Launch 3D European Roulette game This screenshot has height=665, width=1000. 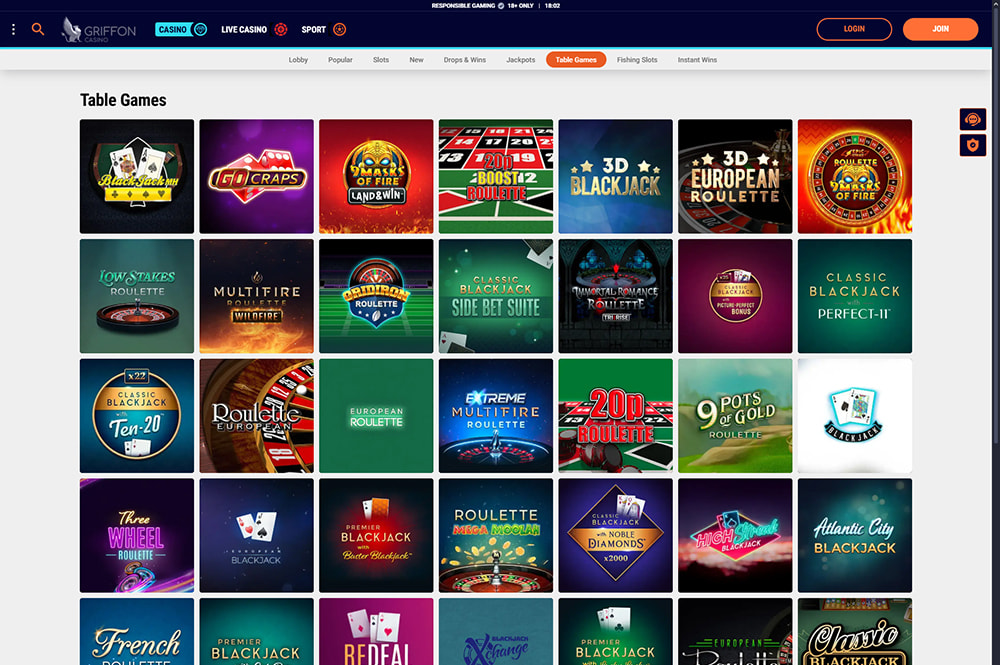pyautogui.click(x=735, y=176)
